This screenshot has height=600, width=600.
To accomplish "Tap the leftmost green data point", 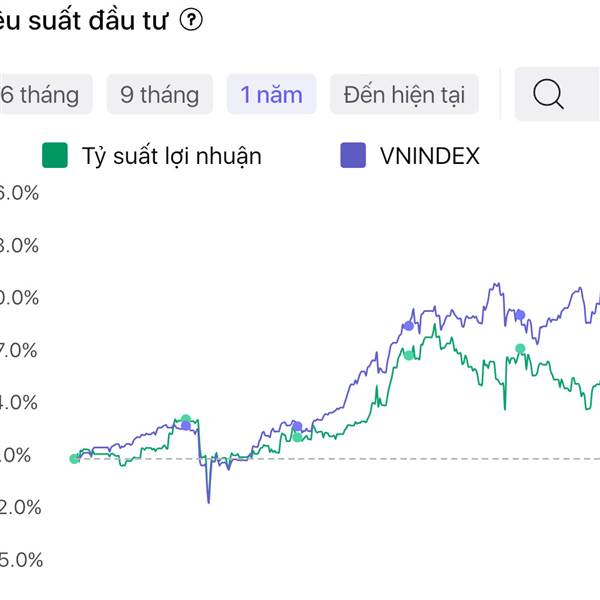I will [x=74, y=459].
